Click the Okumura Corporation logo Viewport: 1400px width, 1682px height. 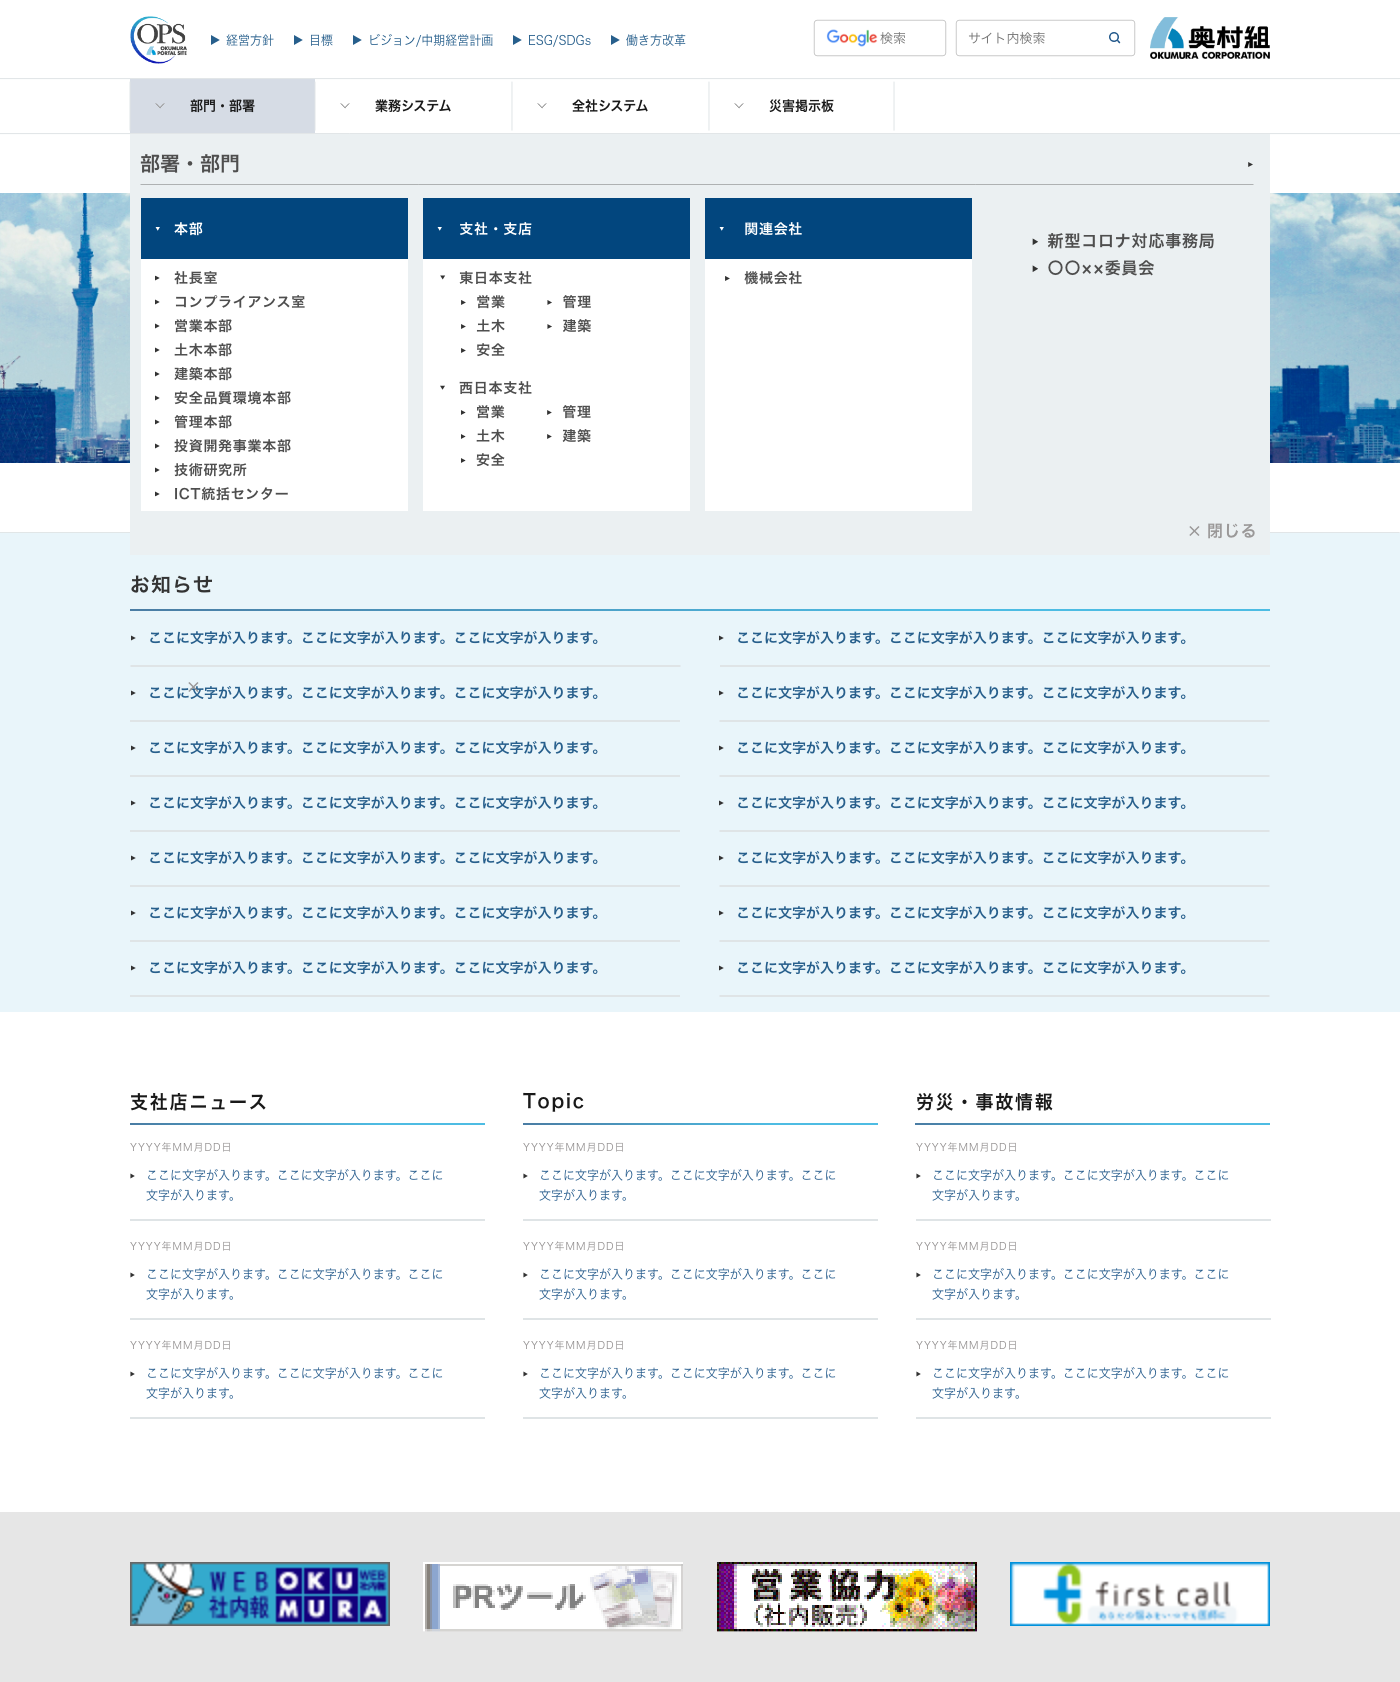click(x=1209, y=39)
